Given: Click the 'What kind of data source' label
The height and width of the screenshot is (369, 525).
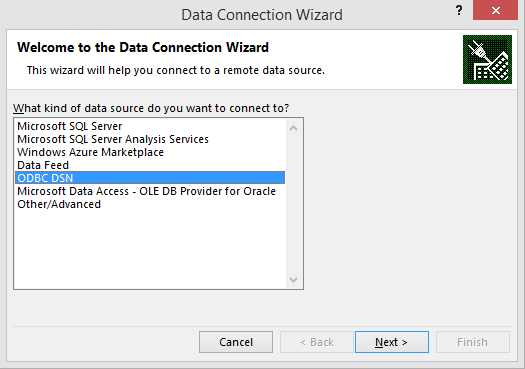Looking at the screenshot, I should click(x=151, y=108).
